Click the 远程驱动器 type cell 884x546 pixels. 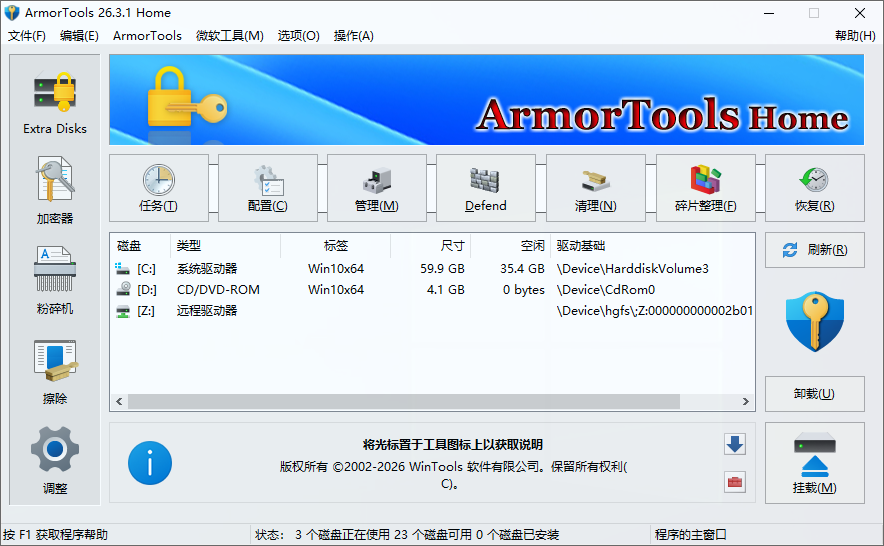pos(207,311)
